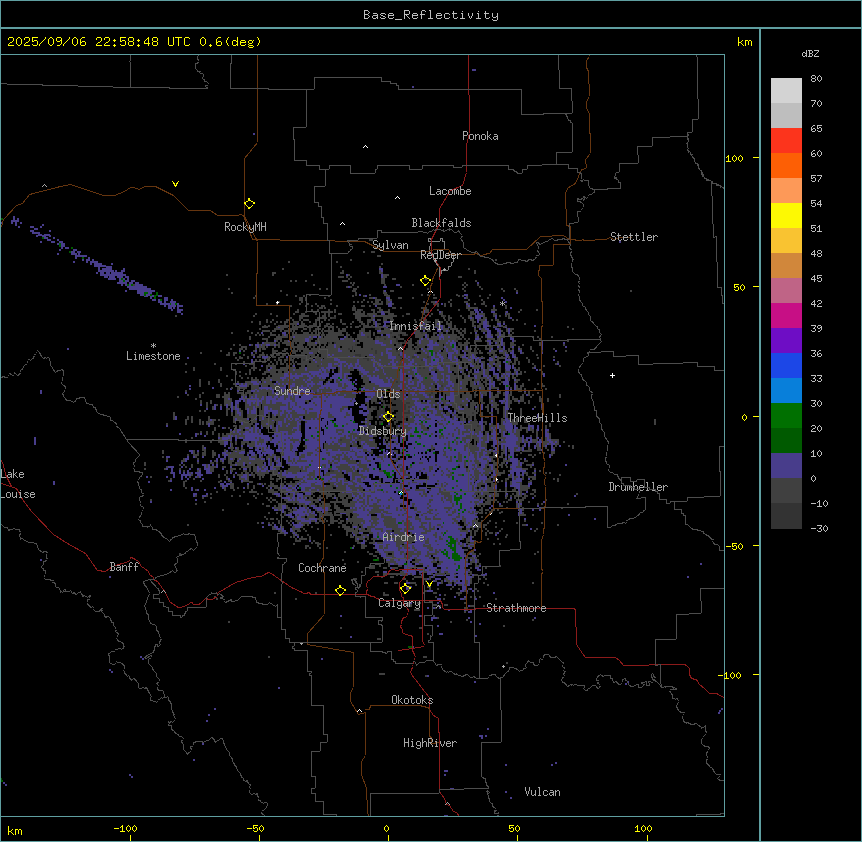Click the yellow V marker northwest of RockyMH
This screenshot has width=862, height=842.
[175, 184]
